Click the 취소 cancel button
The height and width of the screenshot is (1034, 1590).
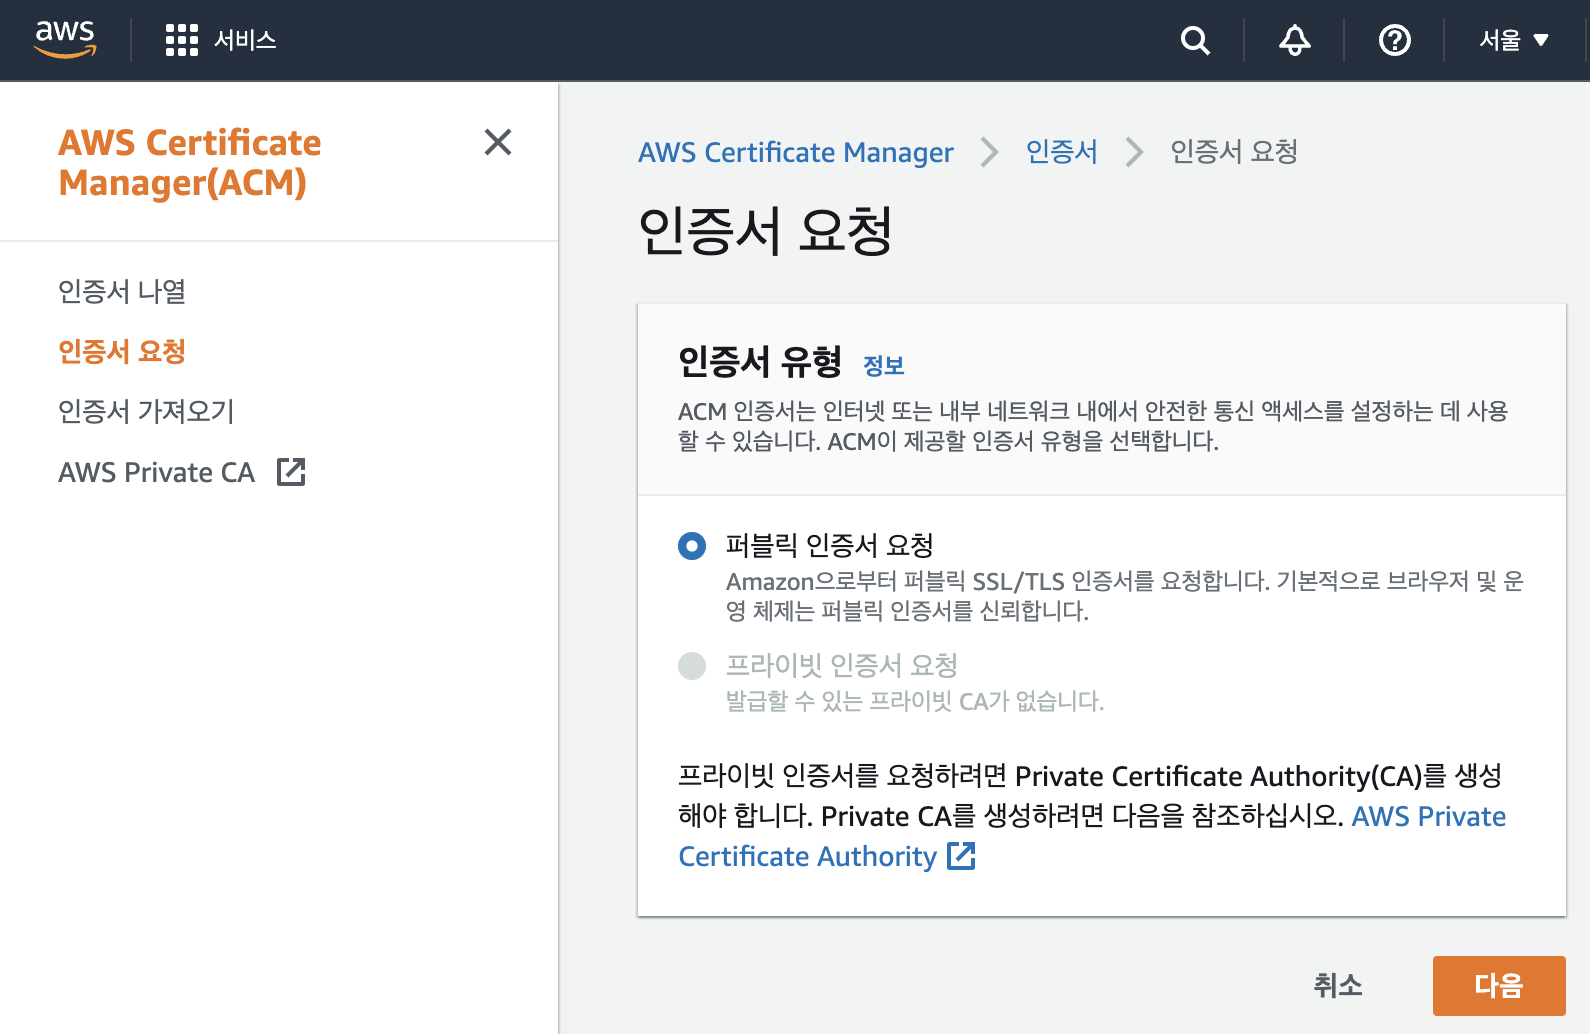[1338, 986]
